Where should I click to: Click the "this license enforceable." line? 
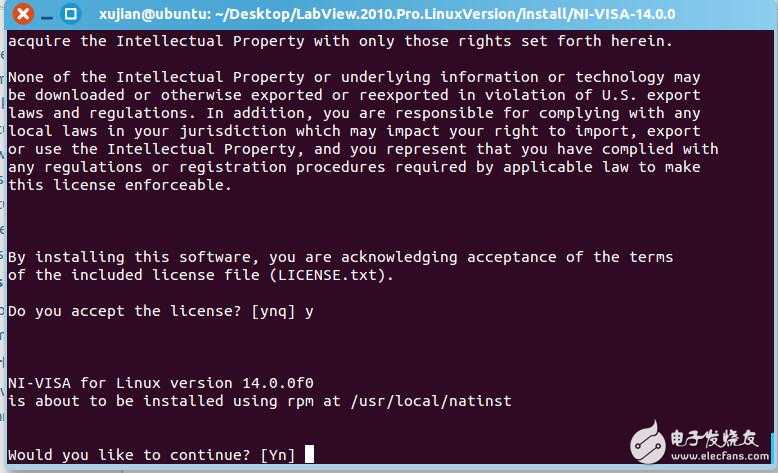tap(120, 185)
